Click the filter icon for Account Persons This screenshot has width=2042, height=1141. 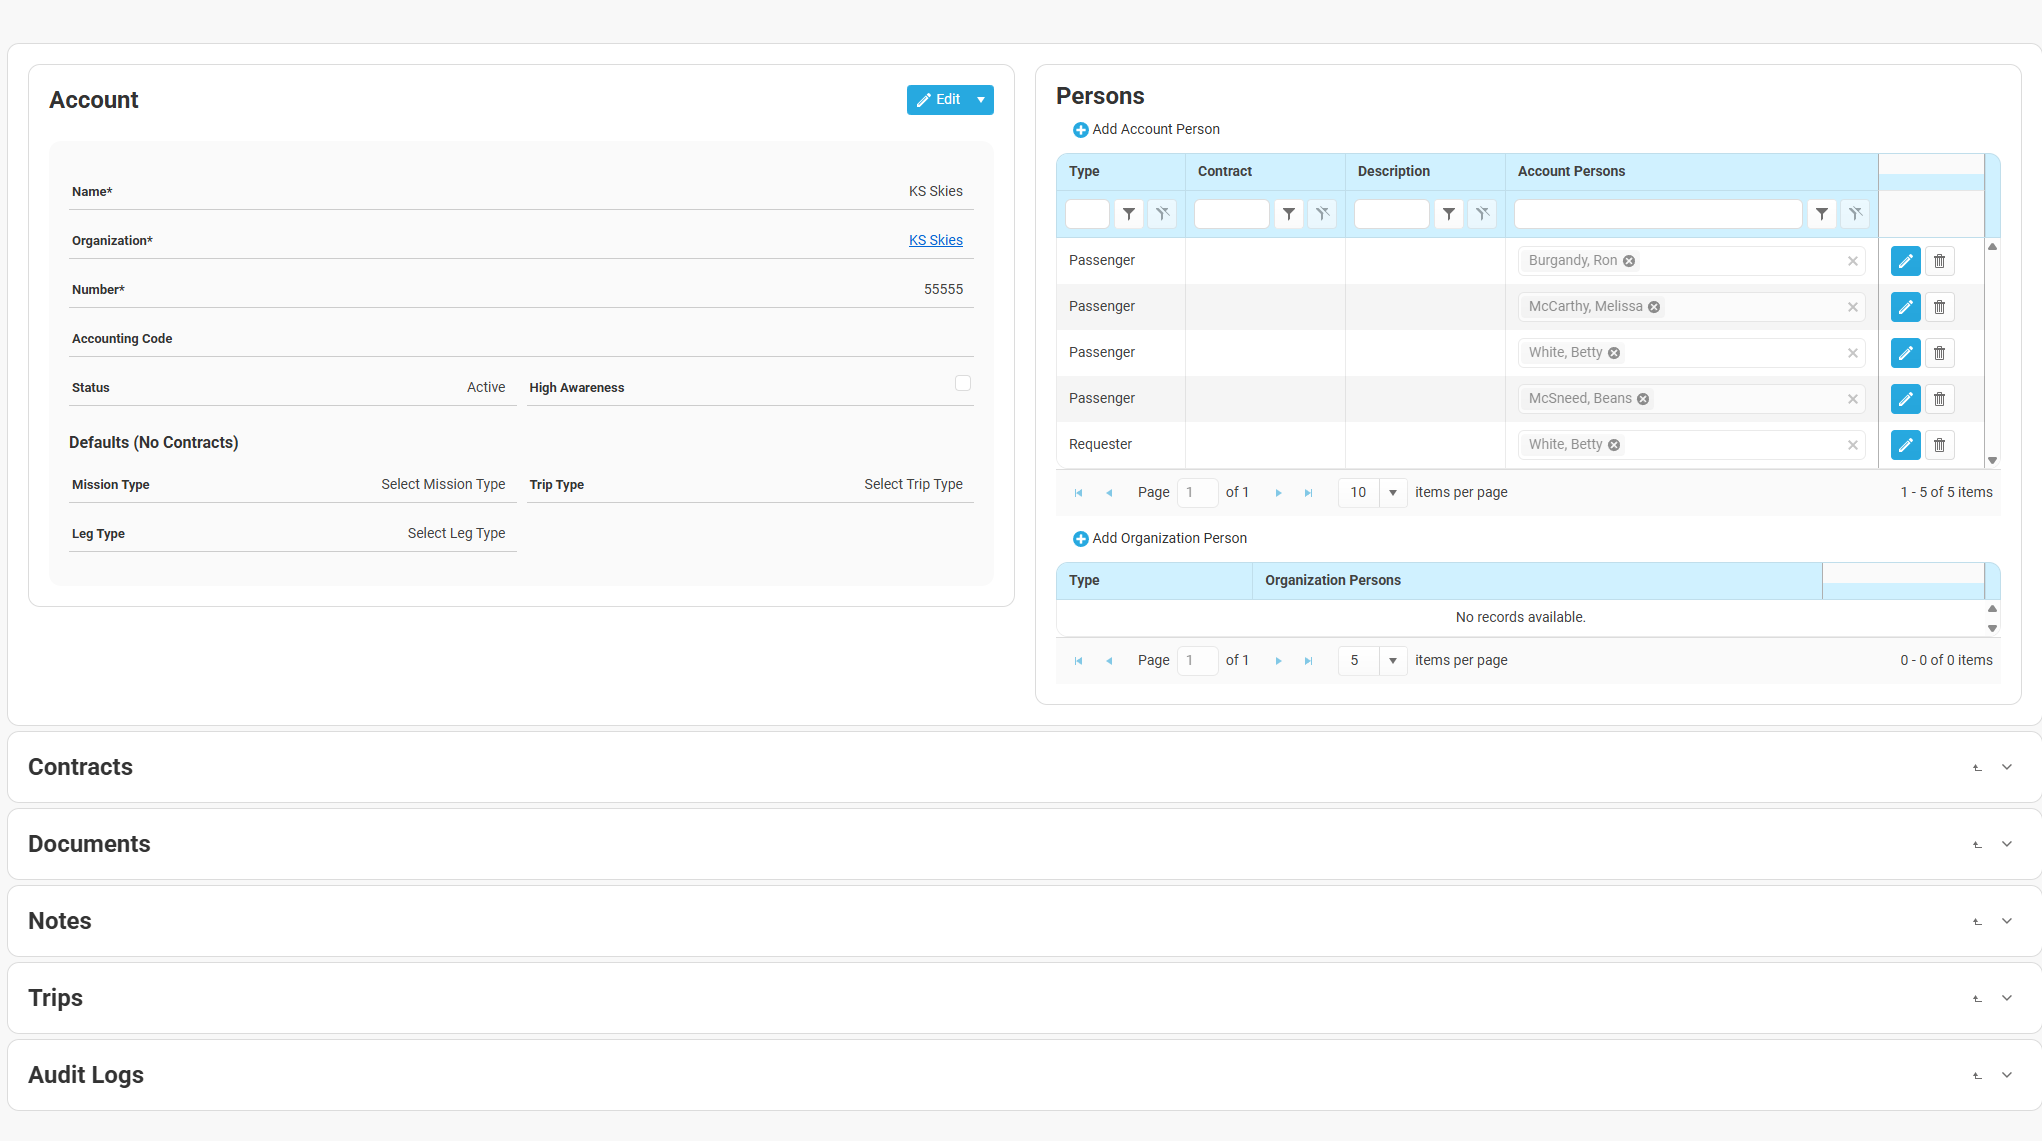coord(1821,214)
